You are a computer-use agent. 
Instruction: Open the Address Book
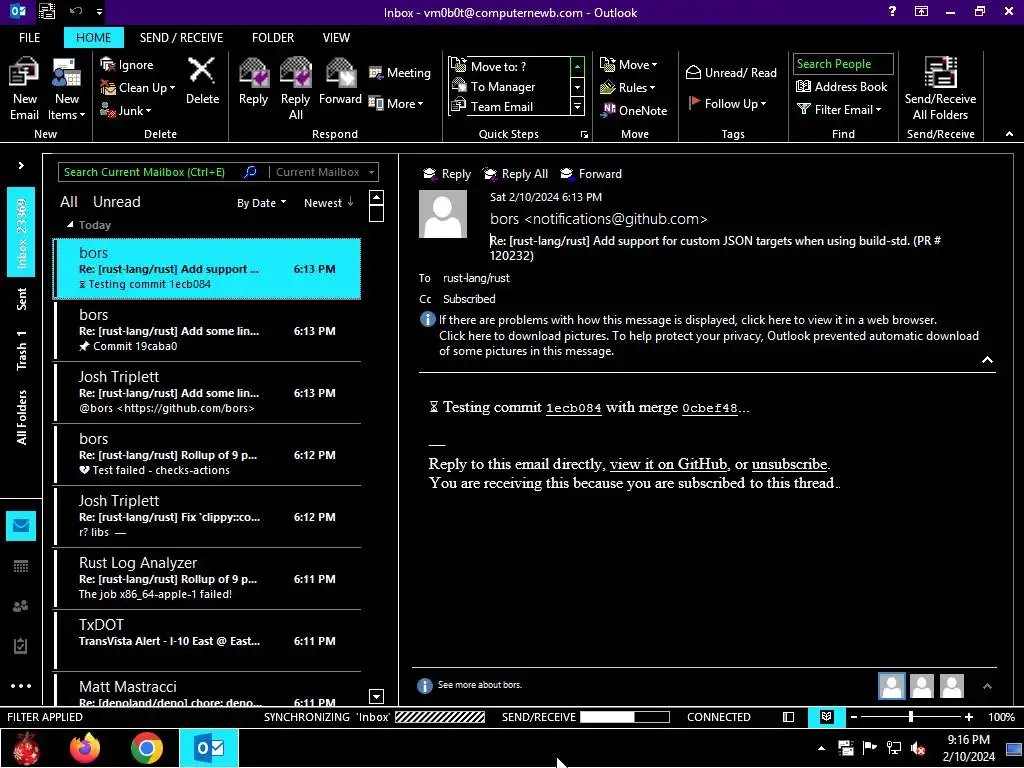[841, 86]
